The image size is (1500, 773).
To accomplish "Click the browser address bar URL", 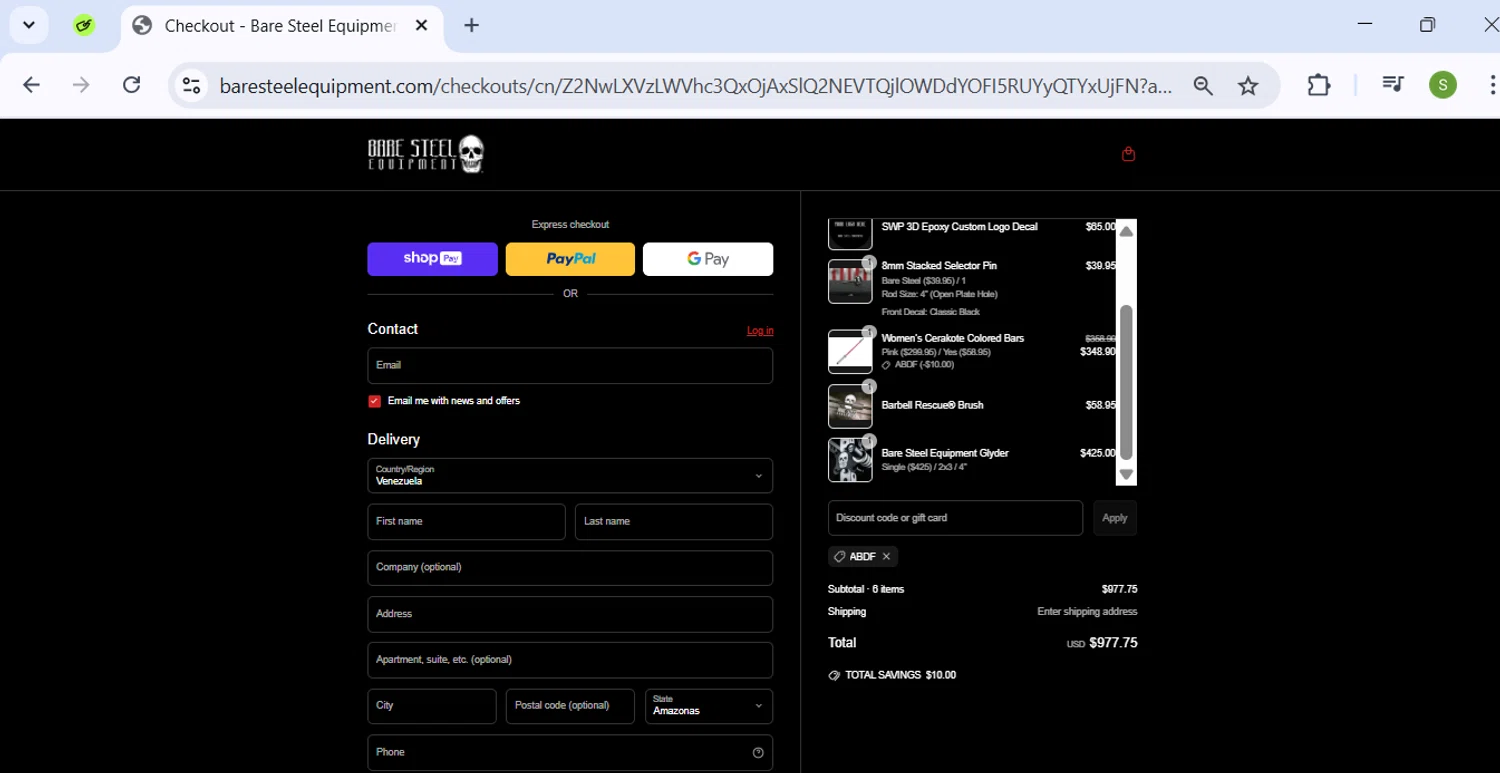I will (x=695, y=86).
